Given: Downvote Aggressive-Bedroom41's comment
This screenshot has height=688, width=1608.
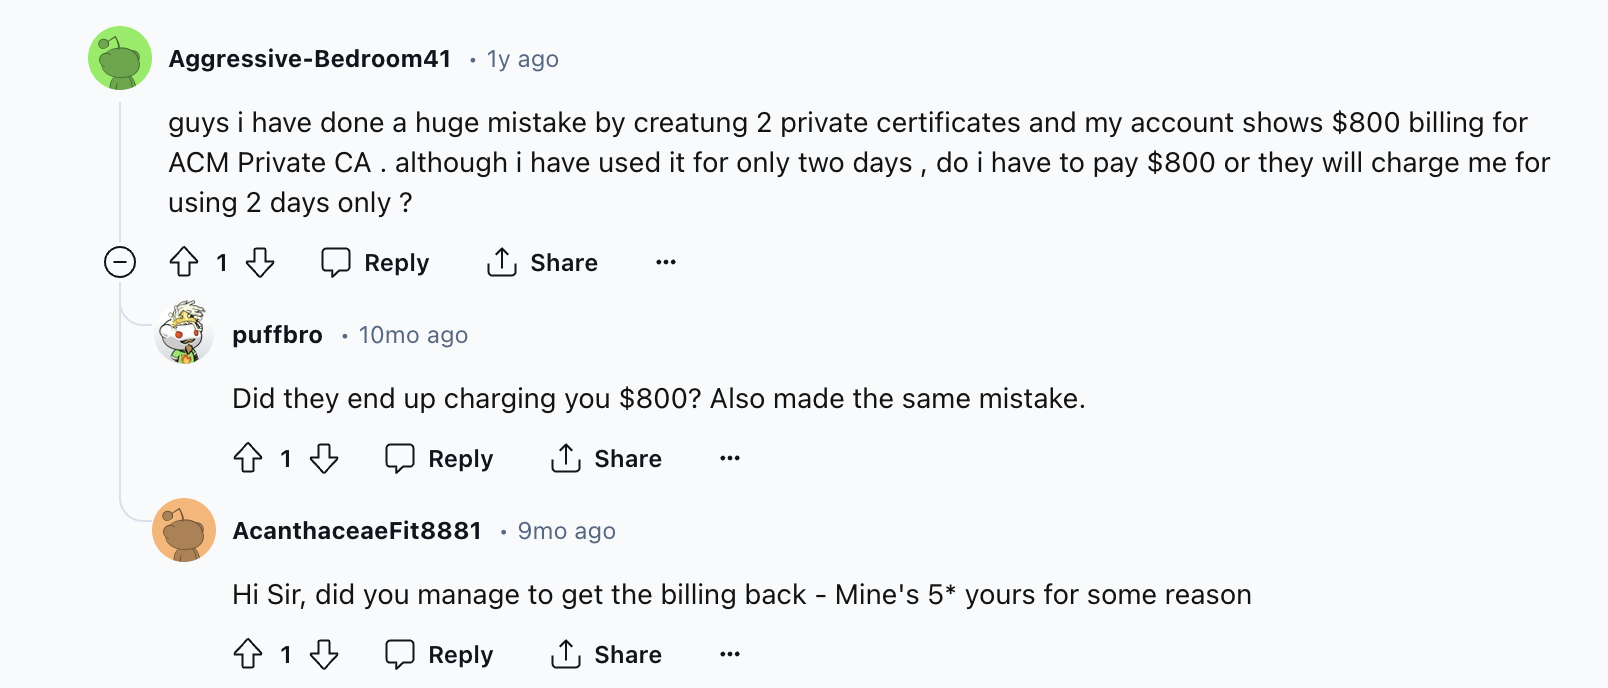Looking at the screenshot, I should [260, 263].
